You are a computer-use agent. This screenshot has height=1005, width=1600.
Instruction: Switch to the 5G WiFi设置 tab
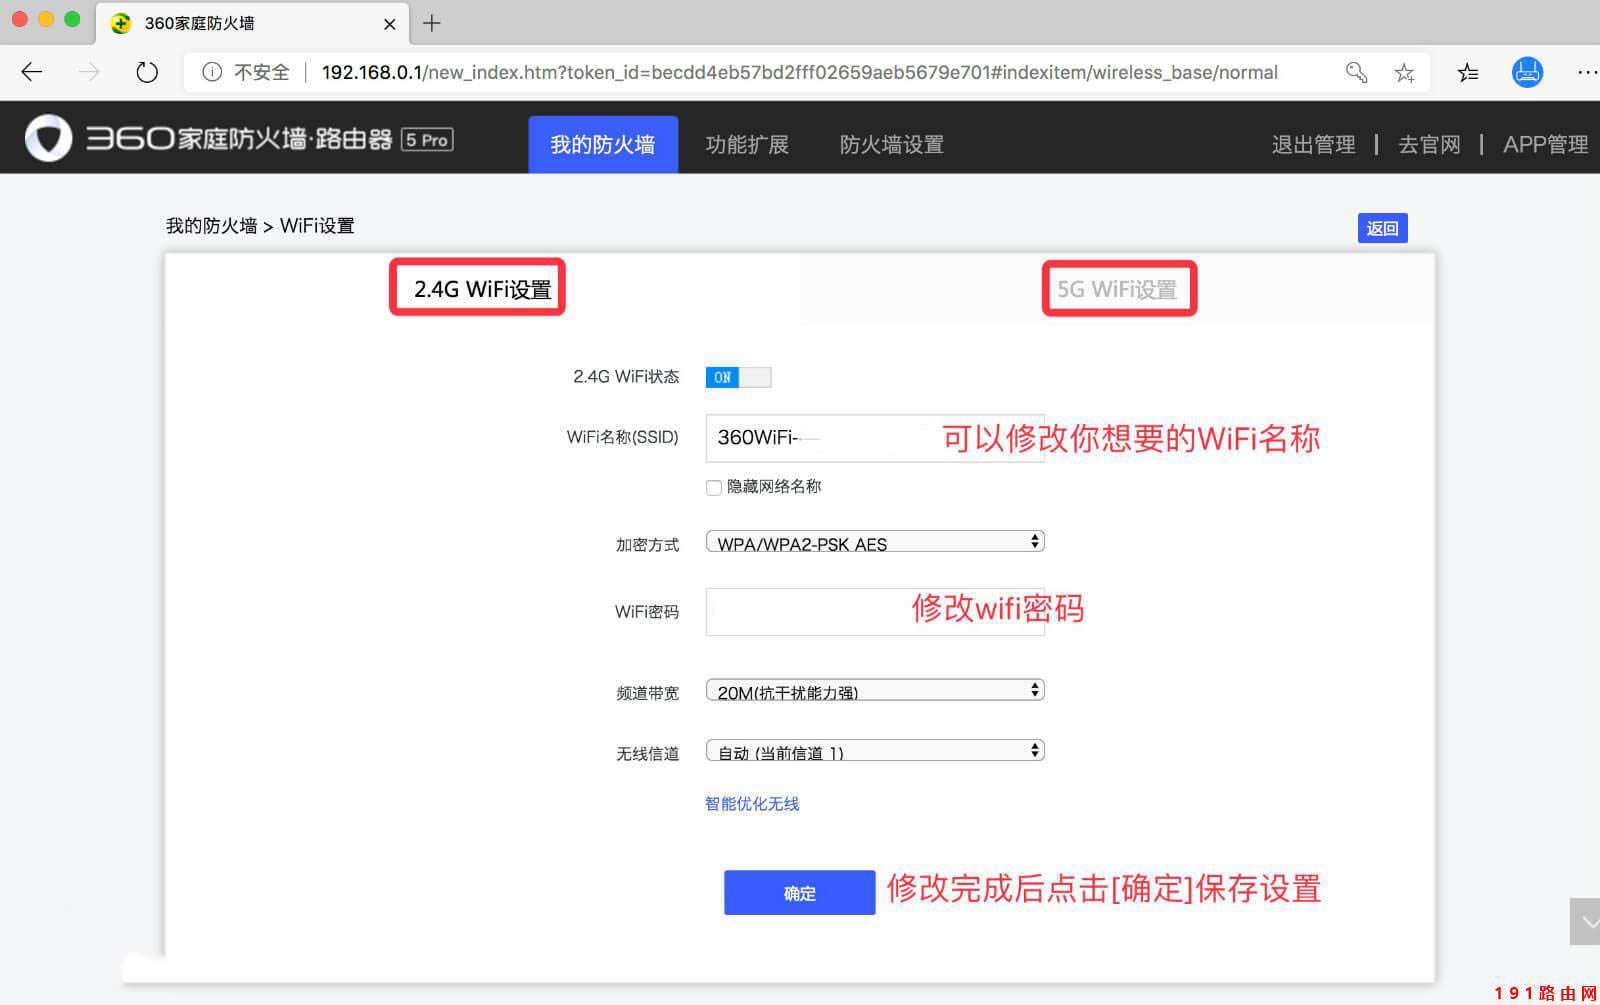[1118, 289]
